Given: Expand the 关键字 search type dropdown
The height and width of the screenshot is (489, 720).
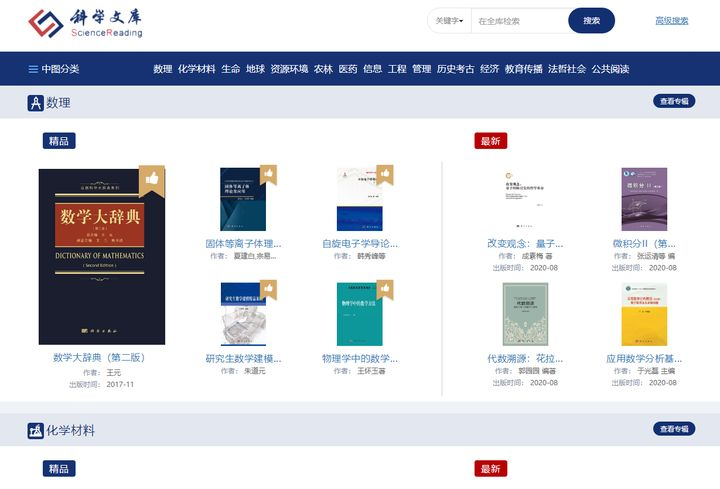Looking at the screenshot, I should coord(449,21).
